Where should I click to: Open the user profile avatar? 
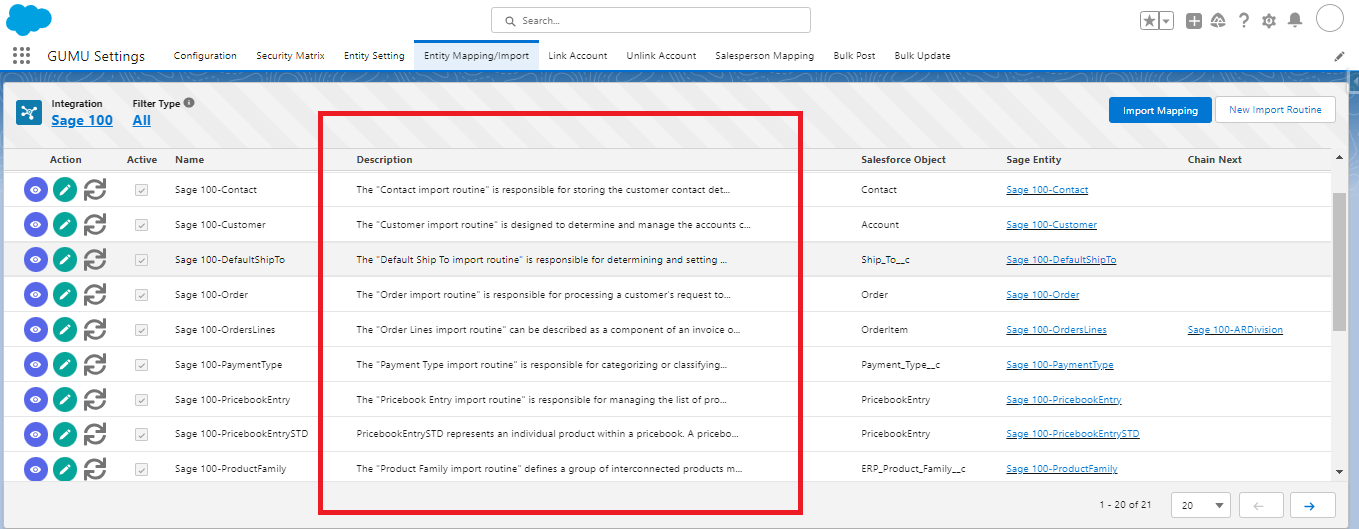[x=1329, y=18]
